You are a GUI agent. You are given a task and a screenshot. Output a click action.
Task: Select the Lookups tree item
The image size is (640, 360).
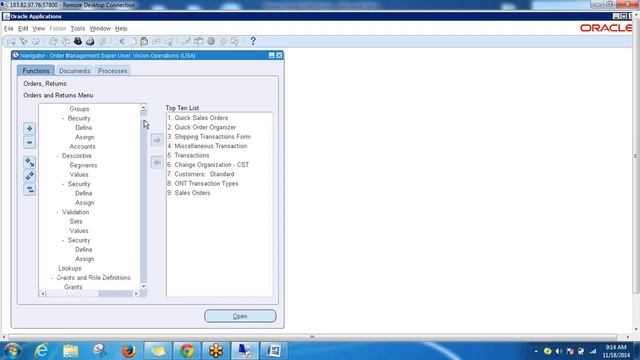pos(70,269)
